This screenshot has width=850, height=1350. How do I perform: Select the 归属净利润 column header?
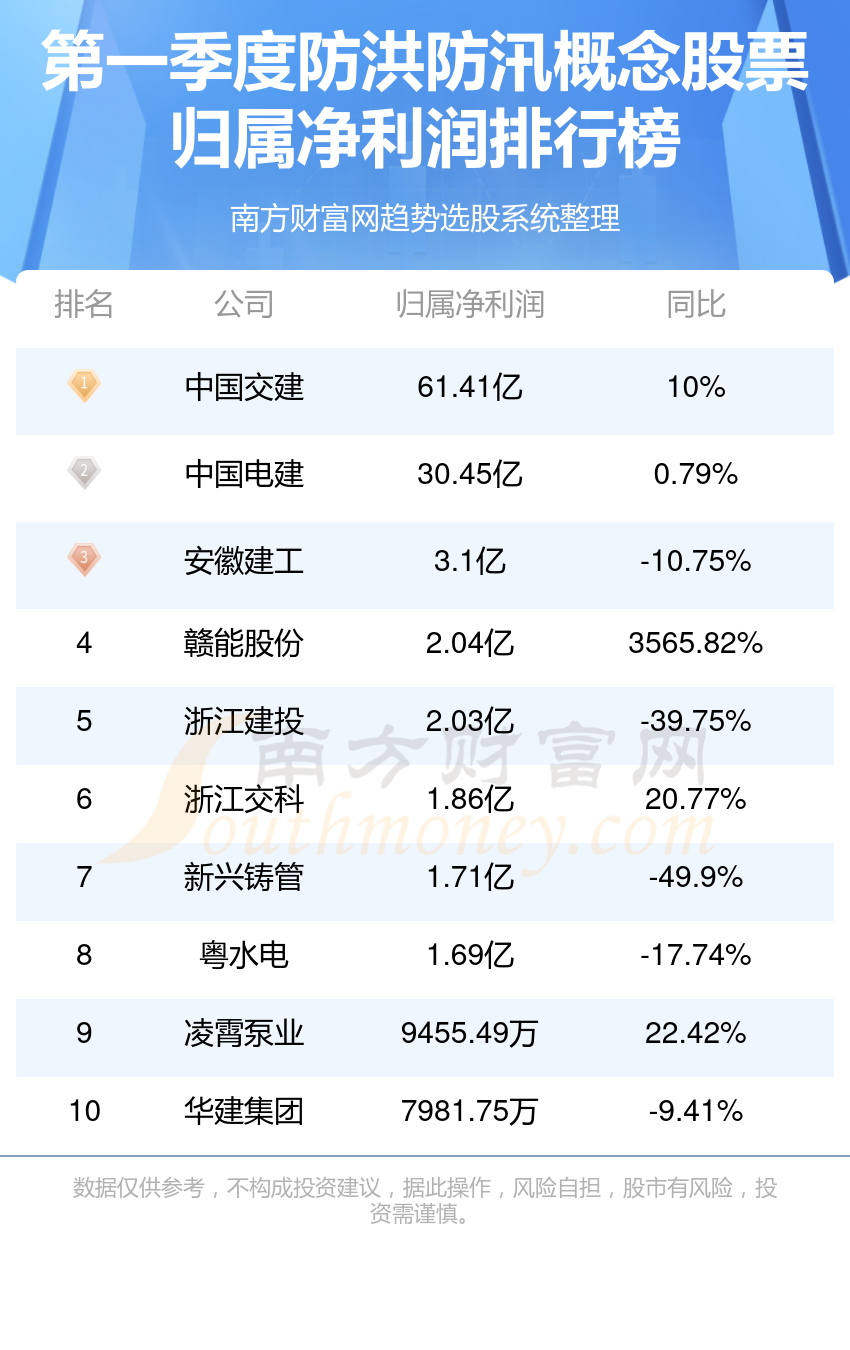point(470,303)
